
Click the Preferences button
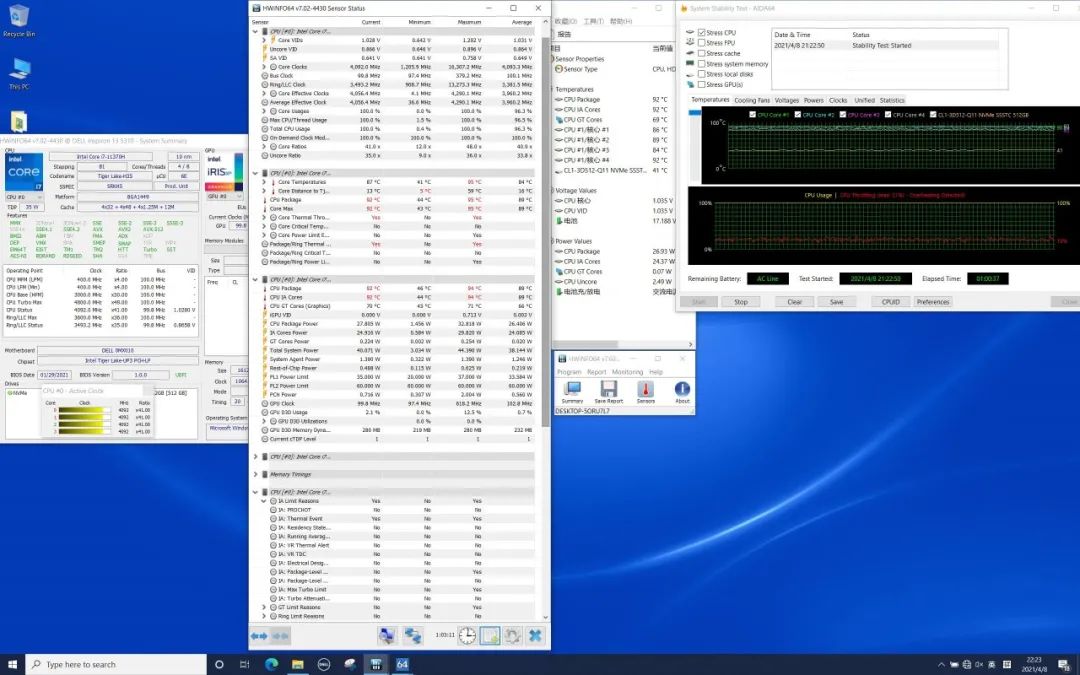[x=932, y=301]
